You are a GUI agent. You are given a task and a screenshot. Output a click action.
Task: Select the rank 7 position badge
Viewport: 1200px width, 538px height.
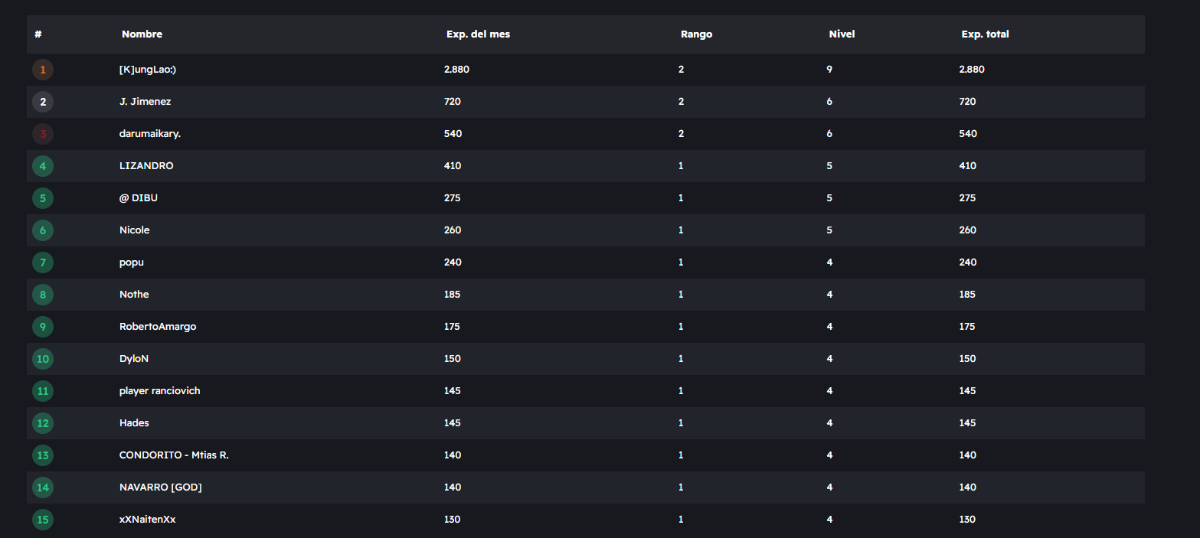tap(42, 262)
